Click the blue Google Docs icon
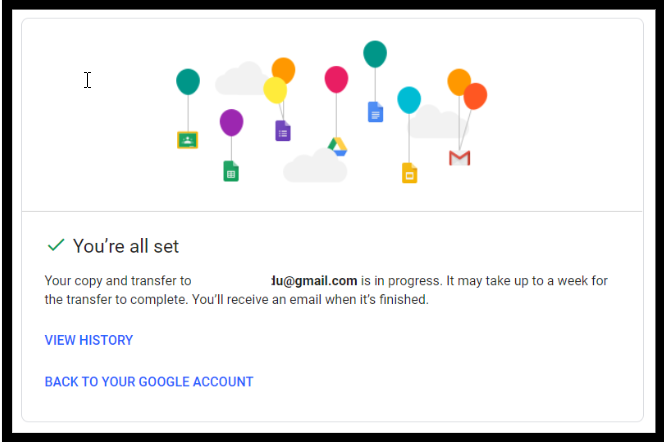Viewport: 664px width, 442px height. tap(375, 112)
